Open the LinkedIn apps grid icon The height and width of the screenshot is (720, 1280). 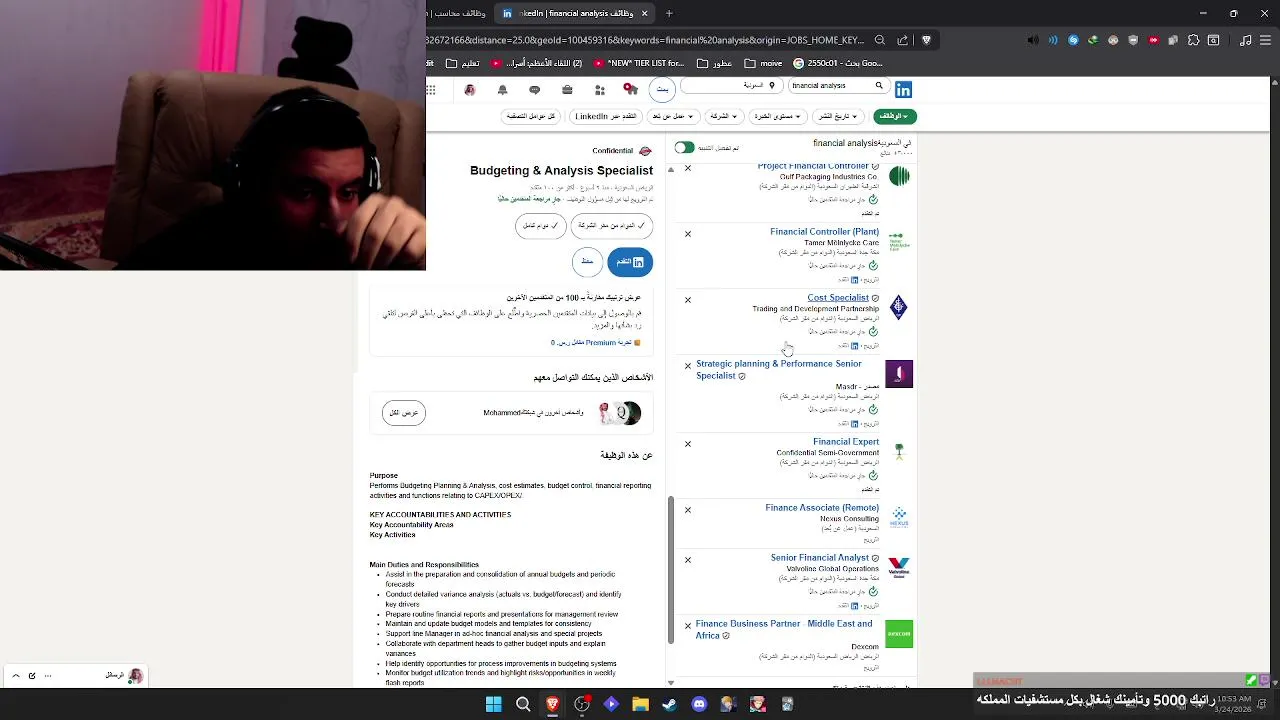[431, 90]
